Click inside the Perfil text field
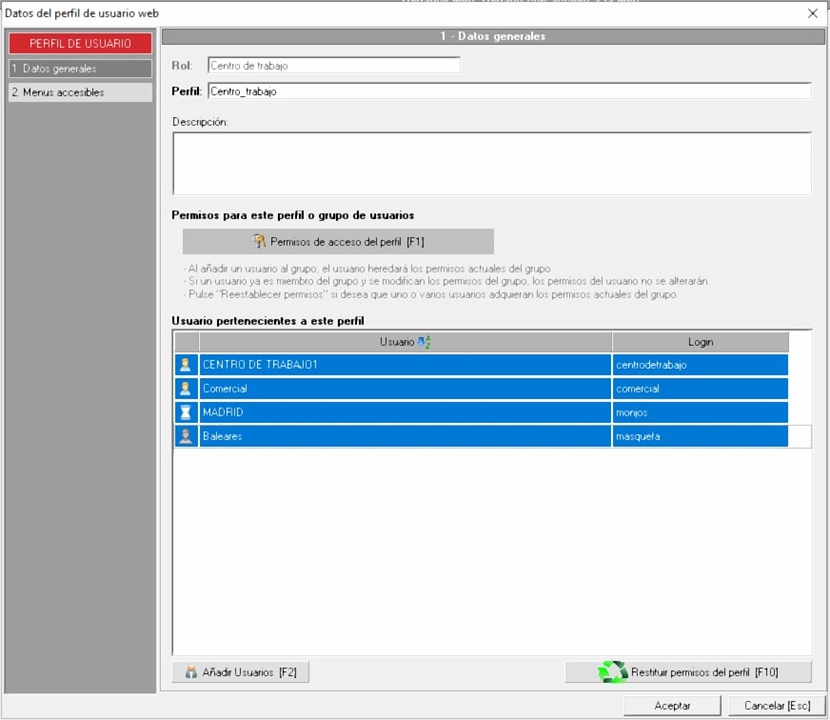830x720 pixels. [x=508, y=91]
